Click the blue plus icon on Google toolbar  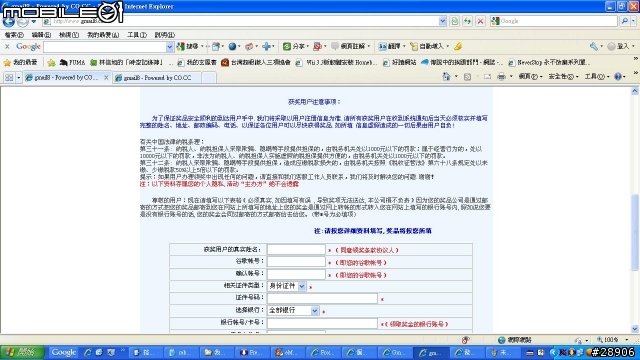[266, 47]
